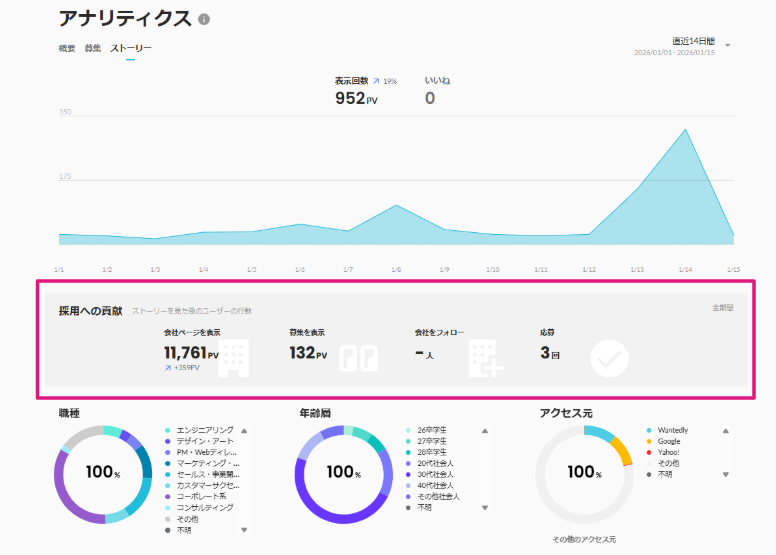Click the building icon for 会社ページを表示

tap(233, 357)
